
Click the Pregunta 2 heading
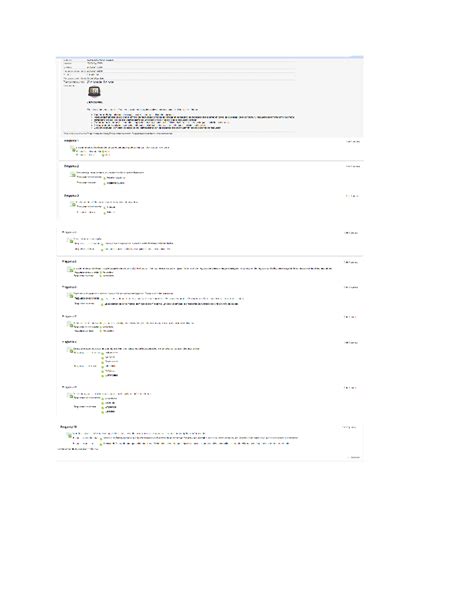[72, 167]
